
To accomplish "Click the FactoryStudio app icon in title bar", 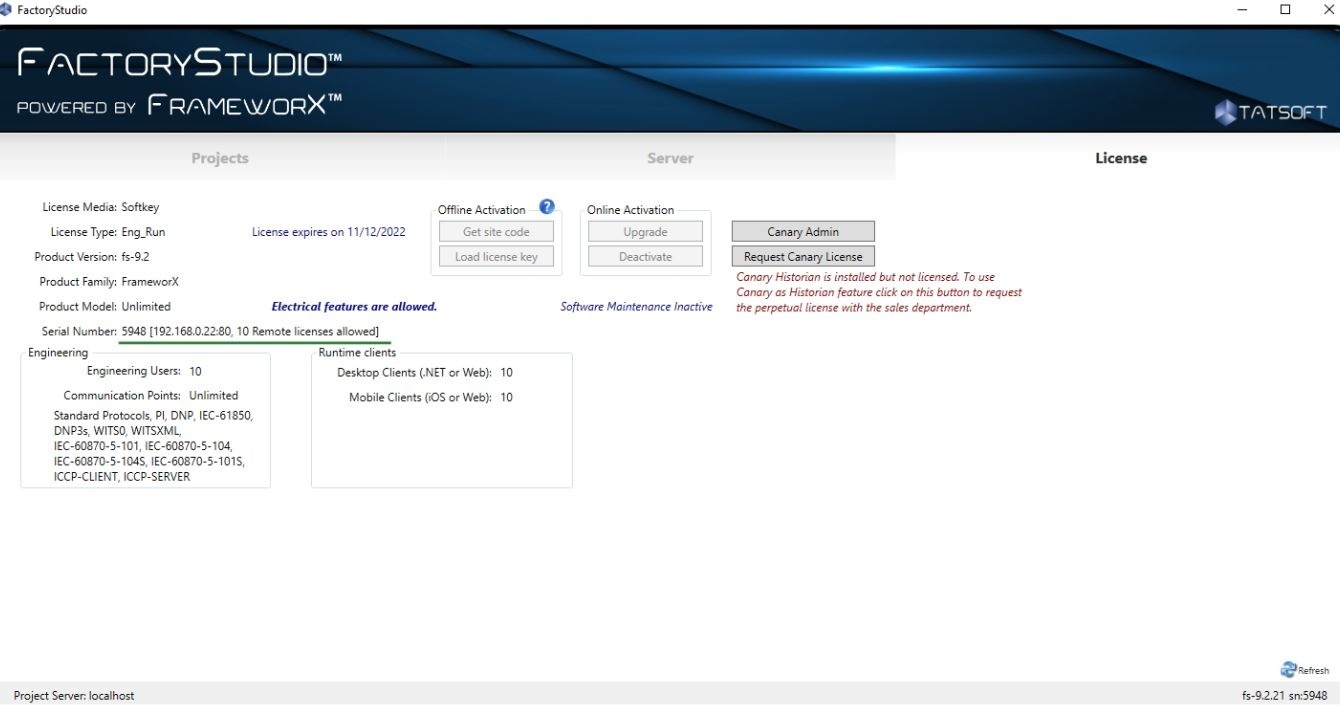I will 6,9.
